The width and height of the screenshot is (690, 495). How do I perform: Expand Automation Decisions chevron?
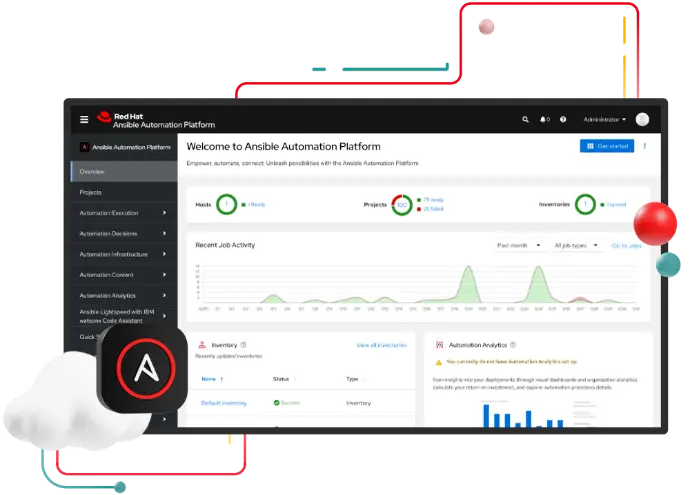[x=164, y=233]
